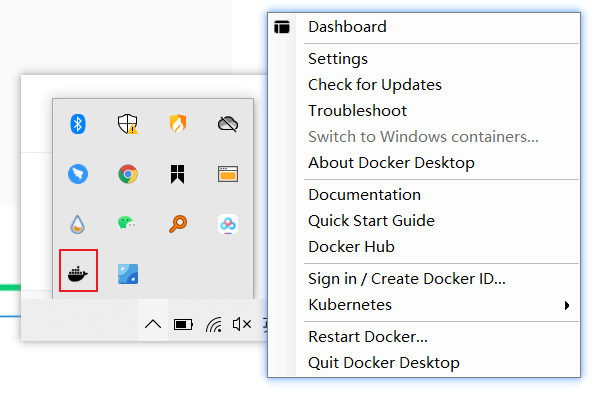This screenshot has height=400, width=608.
Task: Open the Baidu Netdisk cloud tray icon
Action: click(228, 224)
